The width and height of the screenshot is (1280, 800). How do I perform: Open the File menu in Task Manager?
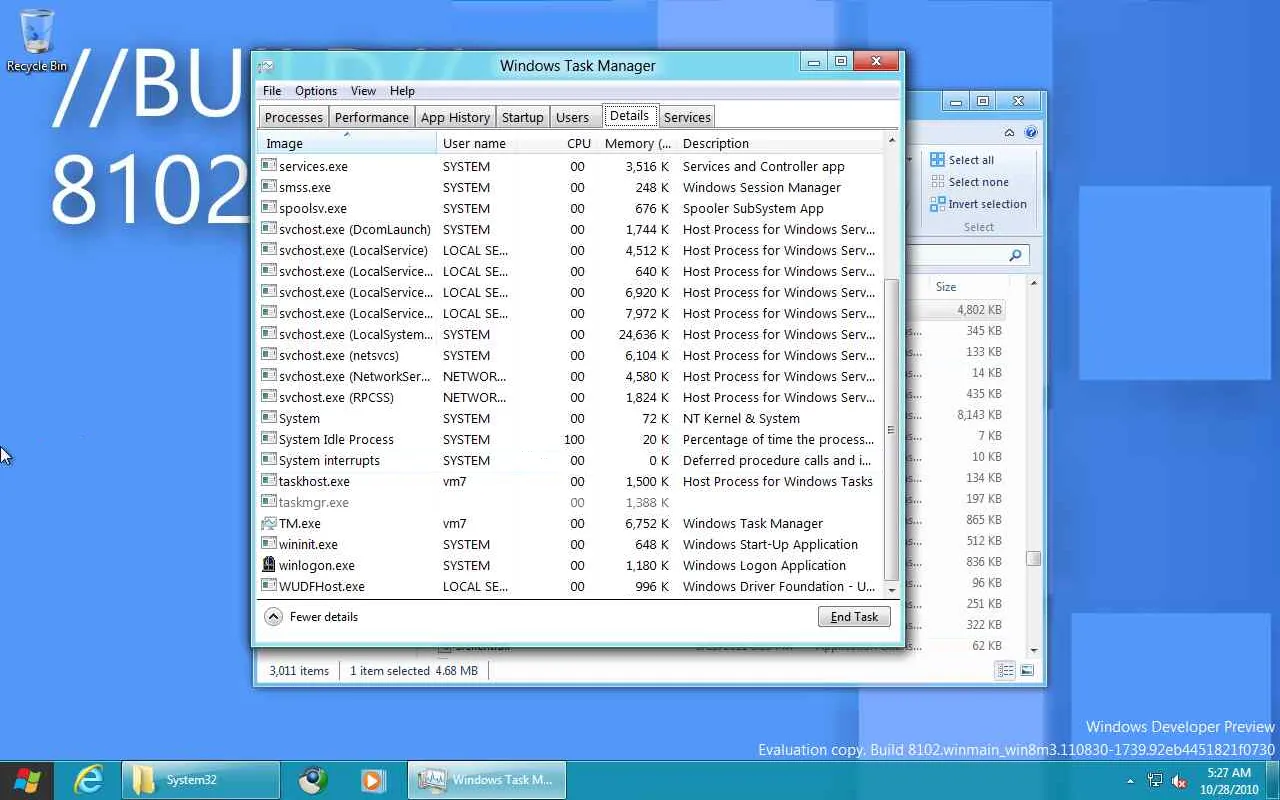272,91
